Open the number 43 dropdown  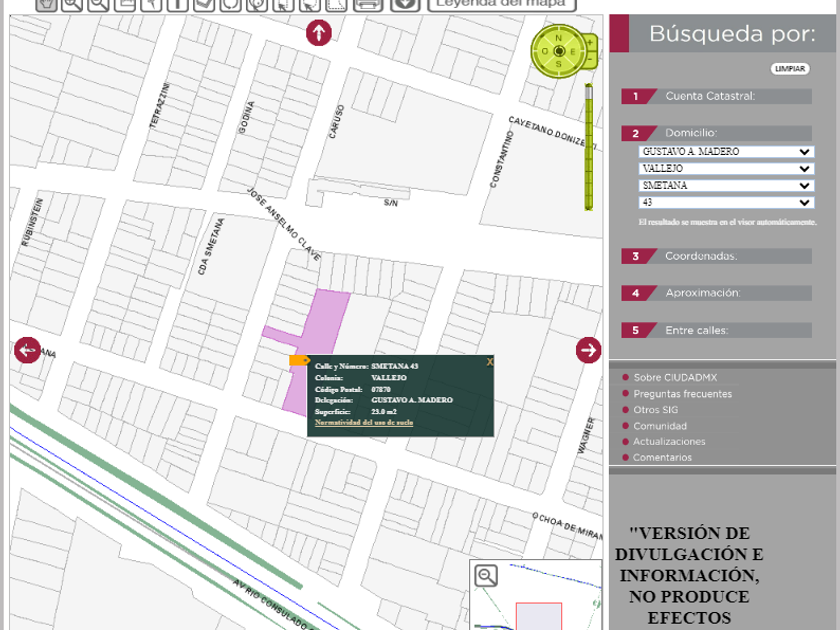tap(726, 202)
